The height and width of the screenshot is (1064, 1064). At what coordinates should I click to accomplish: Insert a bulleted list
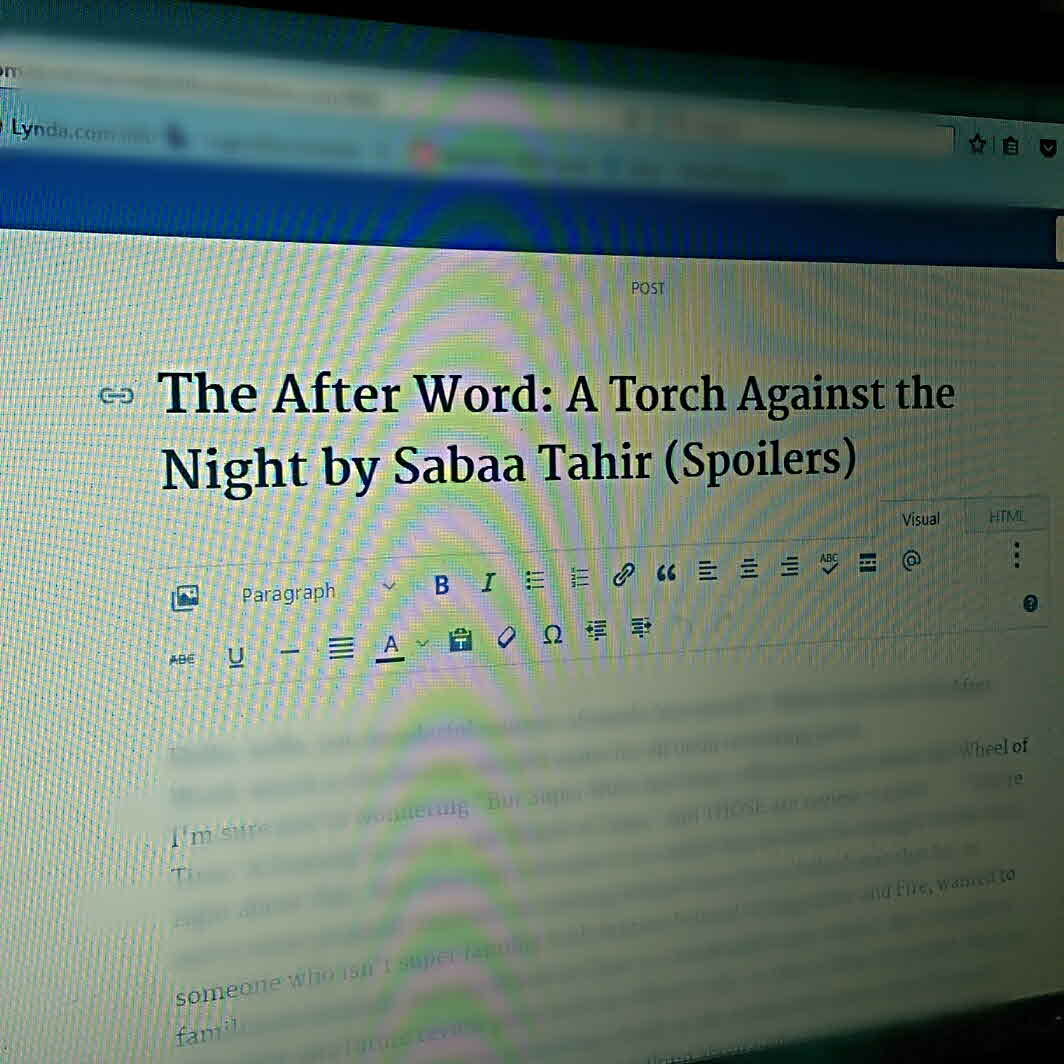point(535,580)
